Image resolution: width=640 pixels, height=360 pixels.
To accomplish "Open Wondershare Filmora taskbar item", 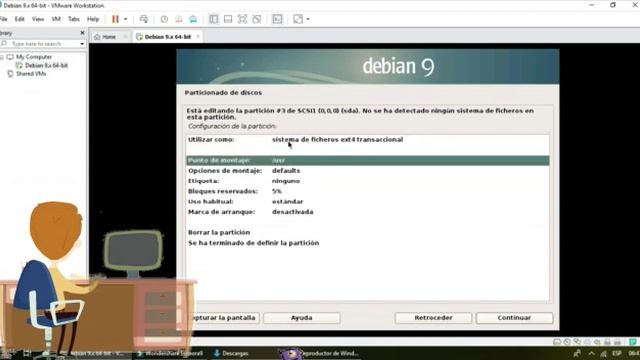I will (171, 353).
